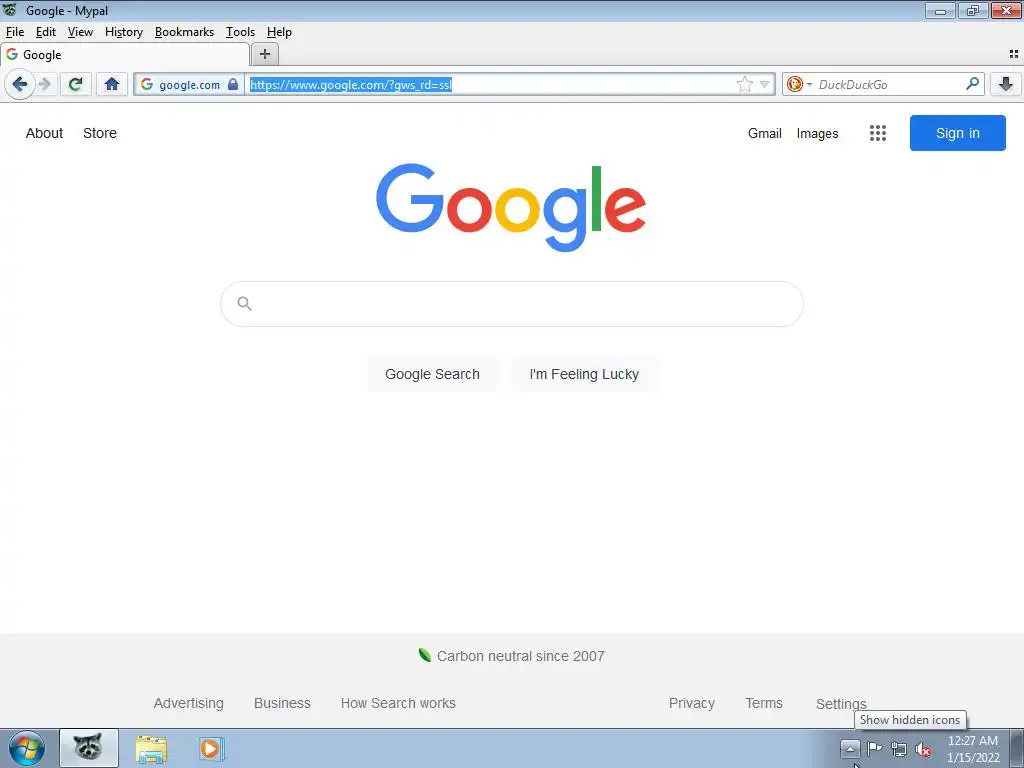Image resolution: width=1024 pixels, height=768 pixels.
Task: Click the padlock site security icon
Action: (x=233, y=84)
